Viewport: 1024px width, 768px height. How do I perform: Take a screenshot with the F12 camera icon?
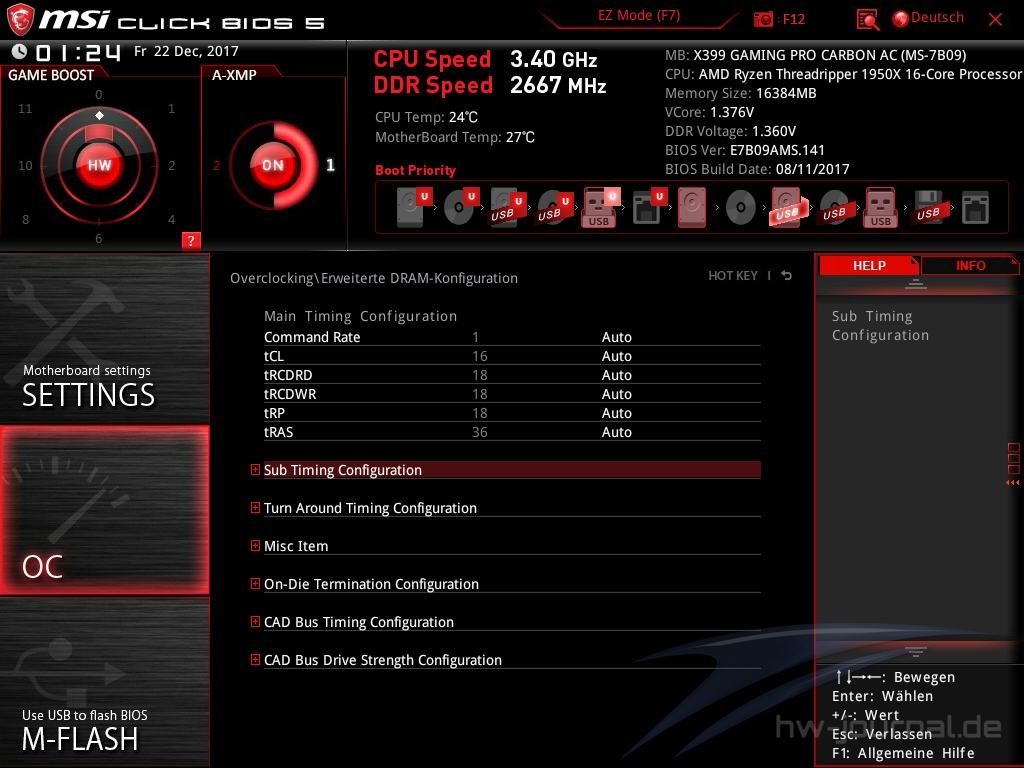[763, 19]
